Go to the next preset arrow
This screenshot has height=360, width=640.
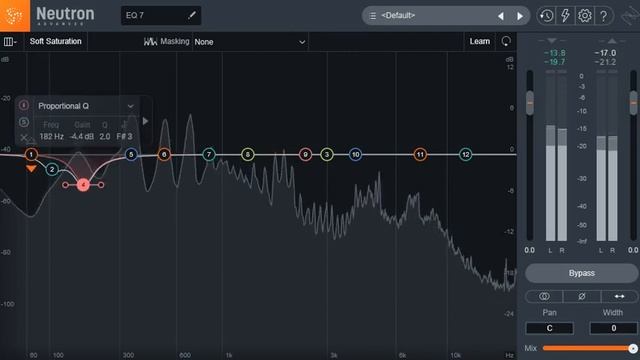click(x=520, y=16)
